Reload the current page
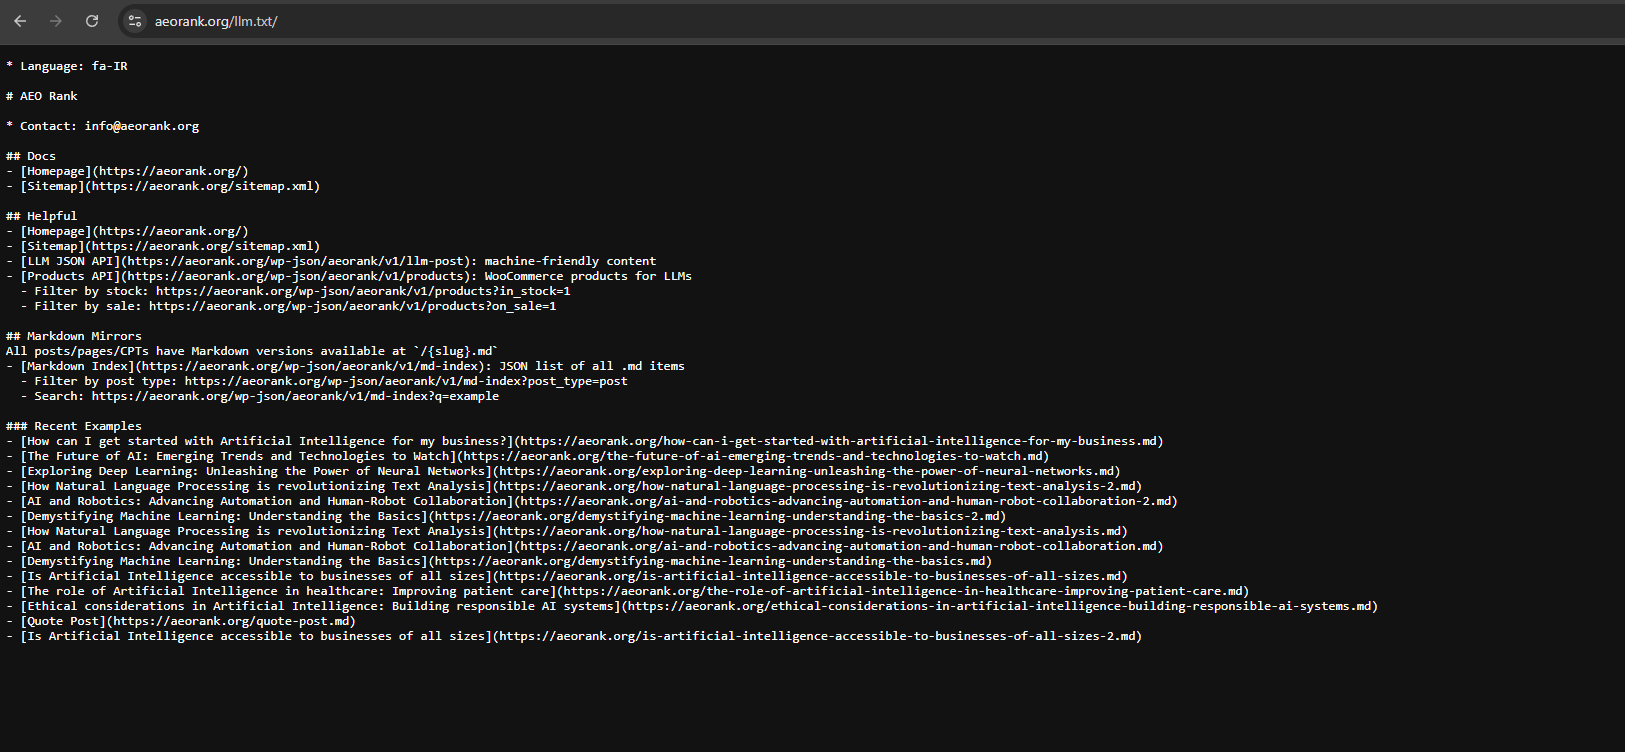1625x752 pixels. coord(92,21)
